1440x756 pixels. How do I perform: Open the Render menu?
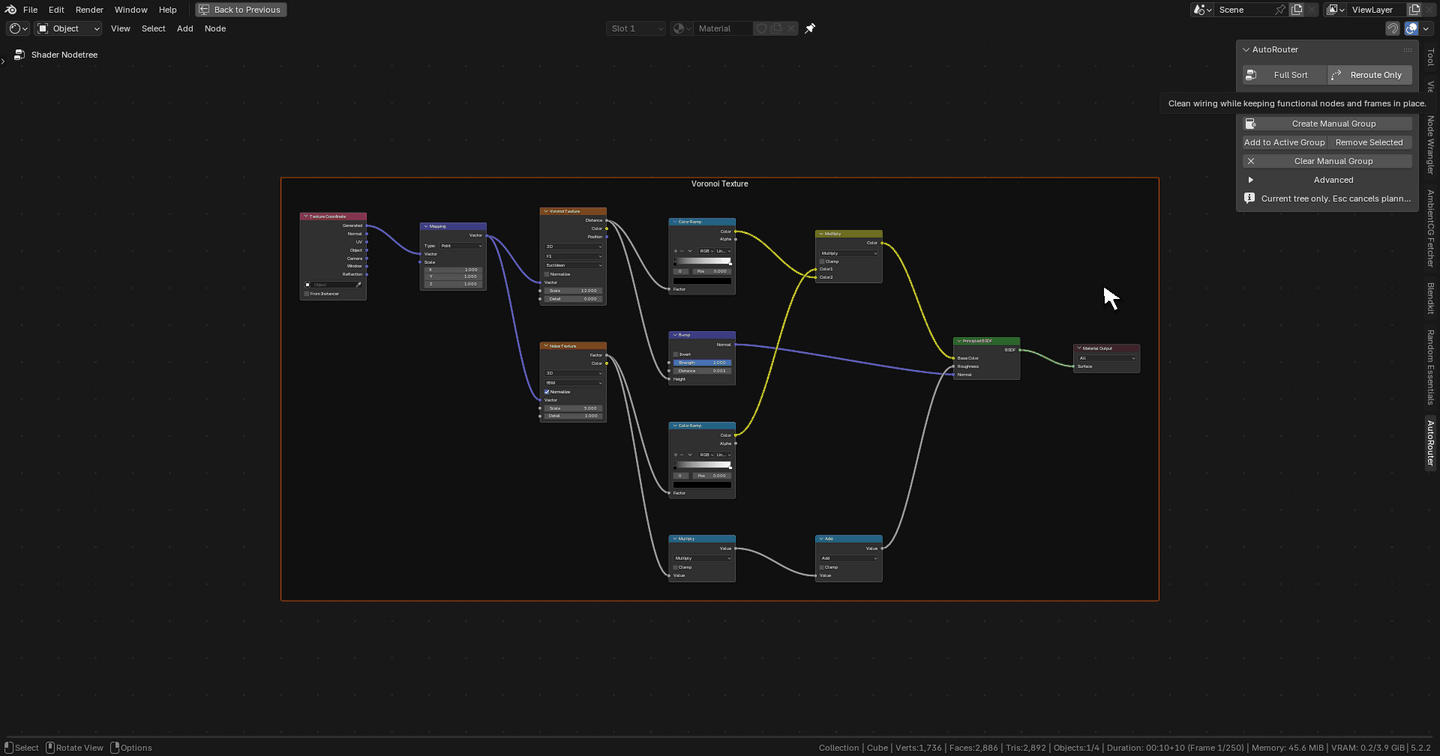[89, 9]
